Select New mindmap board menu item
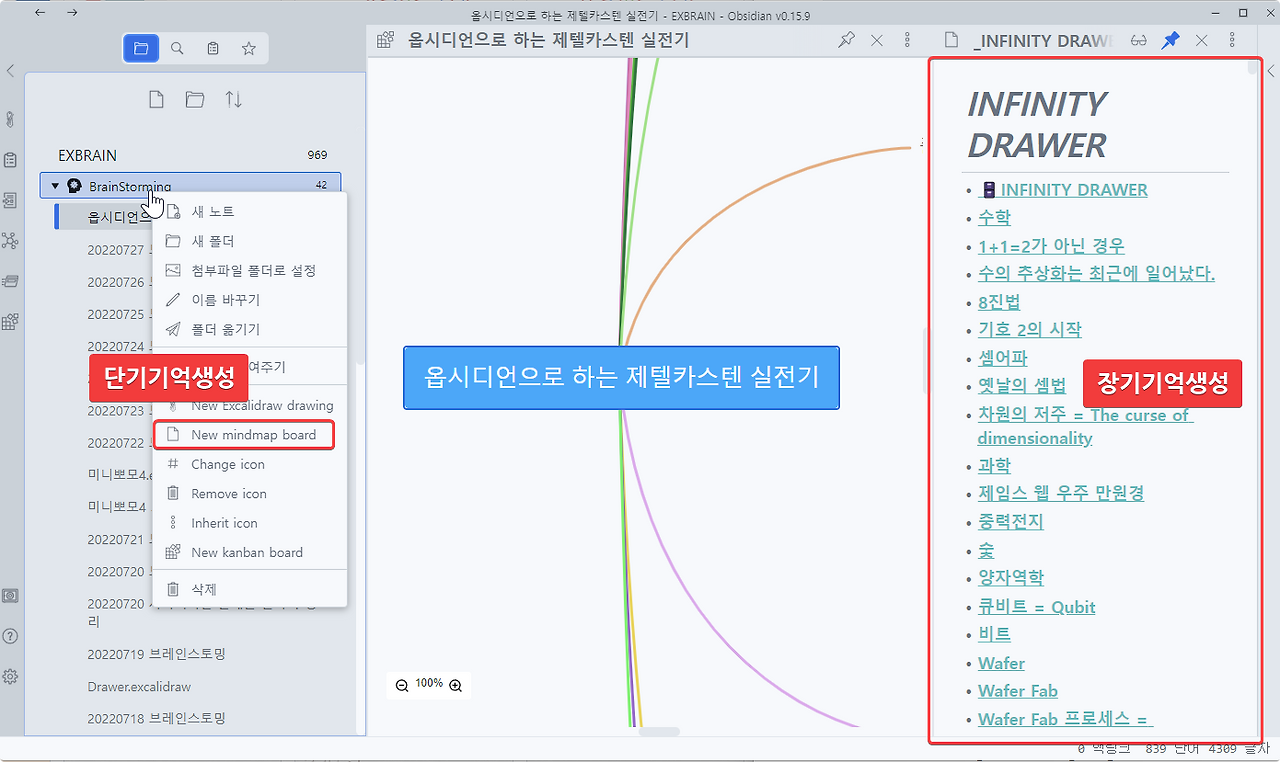Screen dimensions: 1280x762 [x=243, y=435]
